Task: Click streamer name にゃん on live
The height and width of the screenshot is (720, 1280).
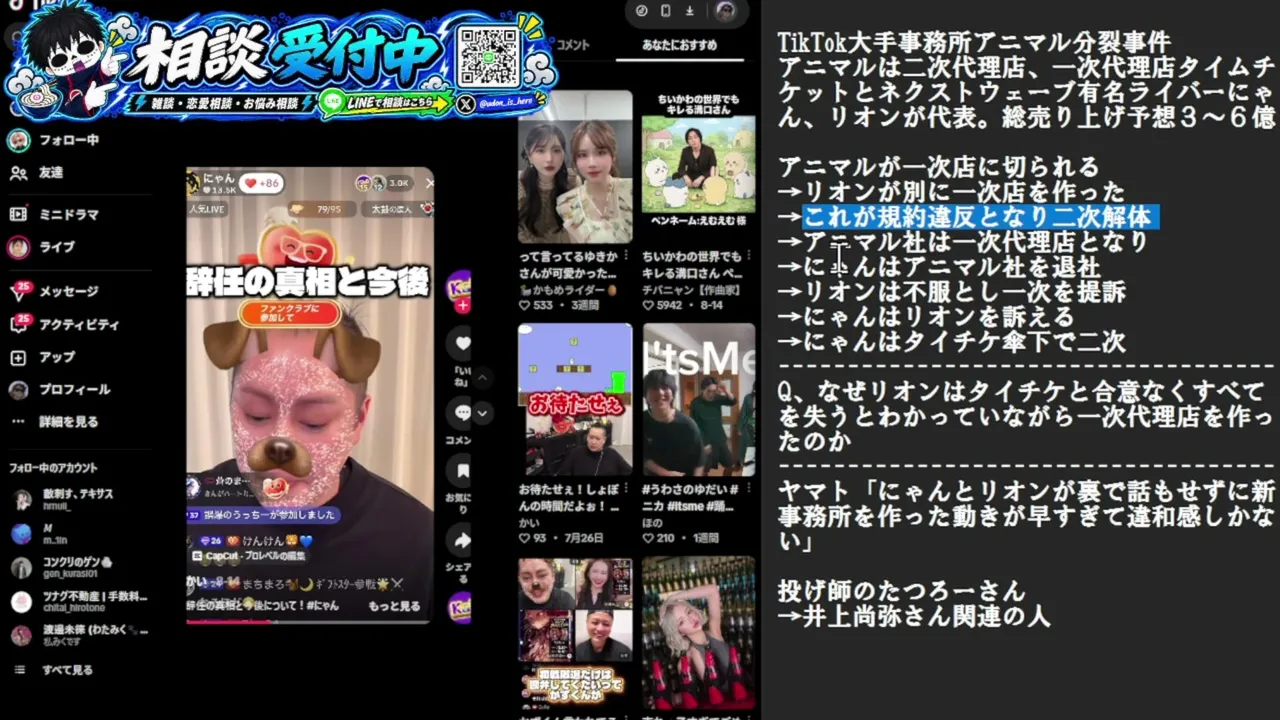Action: [218, 178]
